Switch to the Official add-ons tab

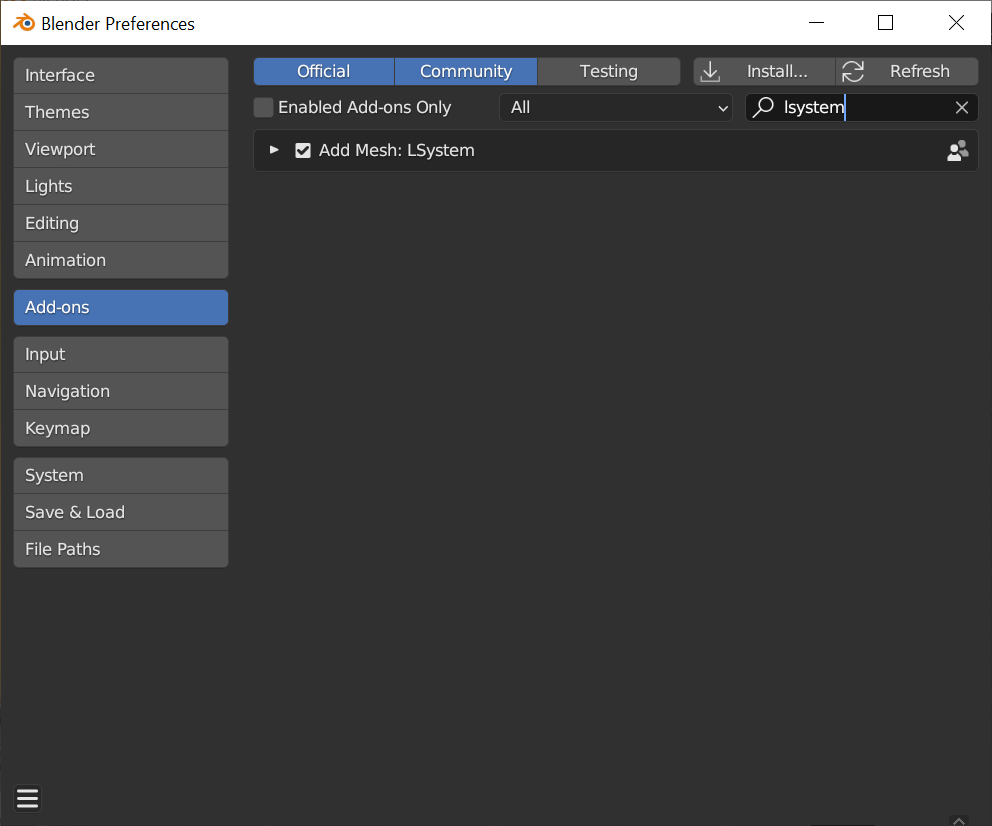pyautogui.click(x=323, y=71)
